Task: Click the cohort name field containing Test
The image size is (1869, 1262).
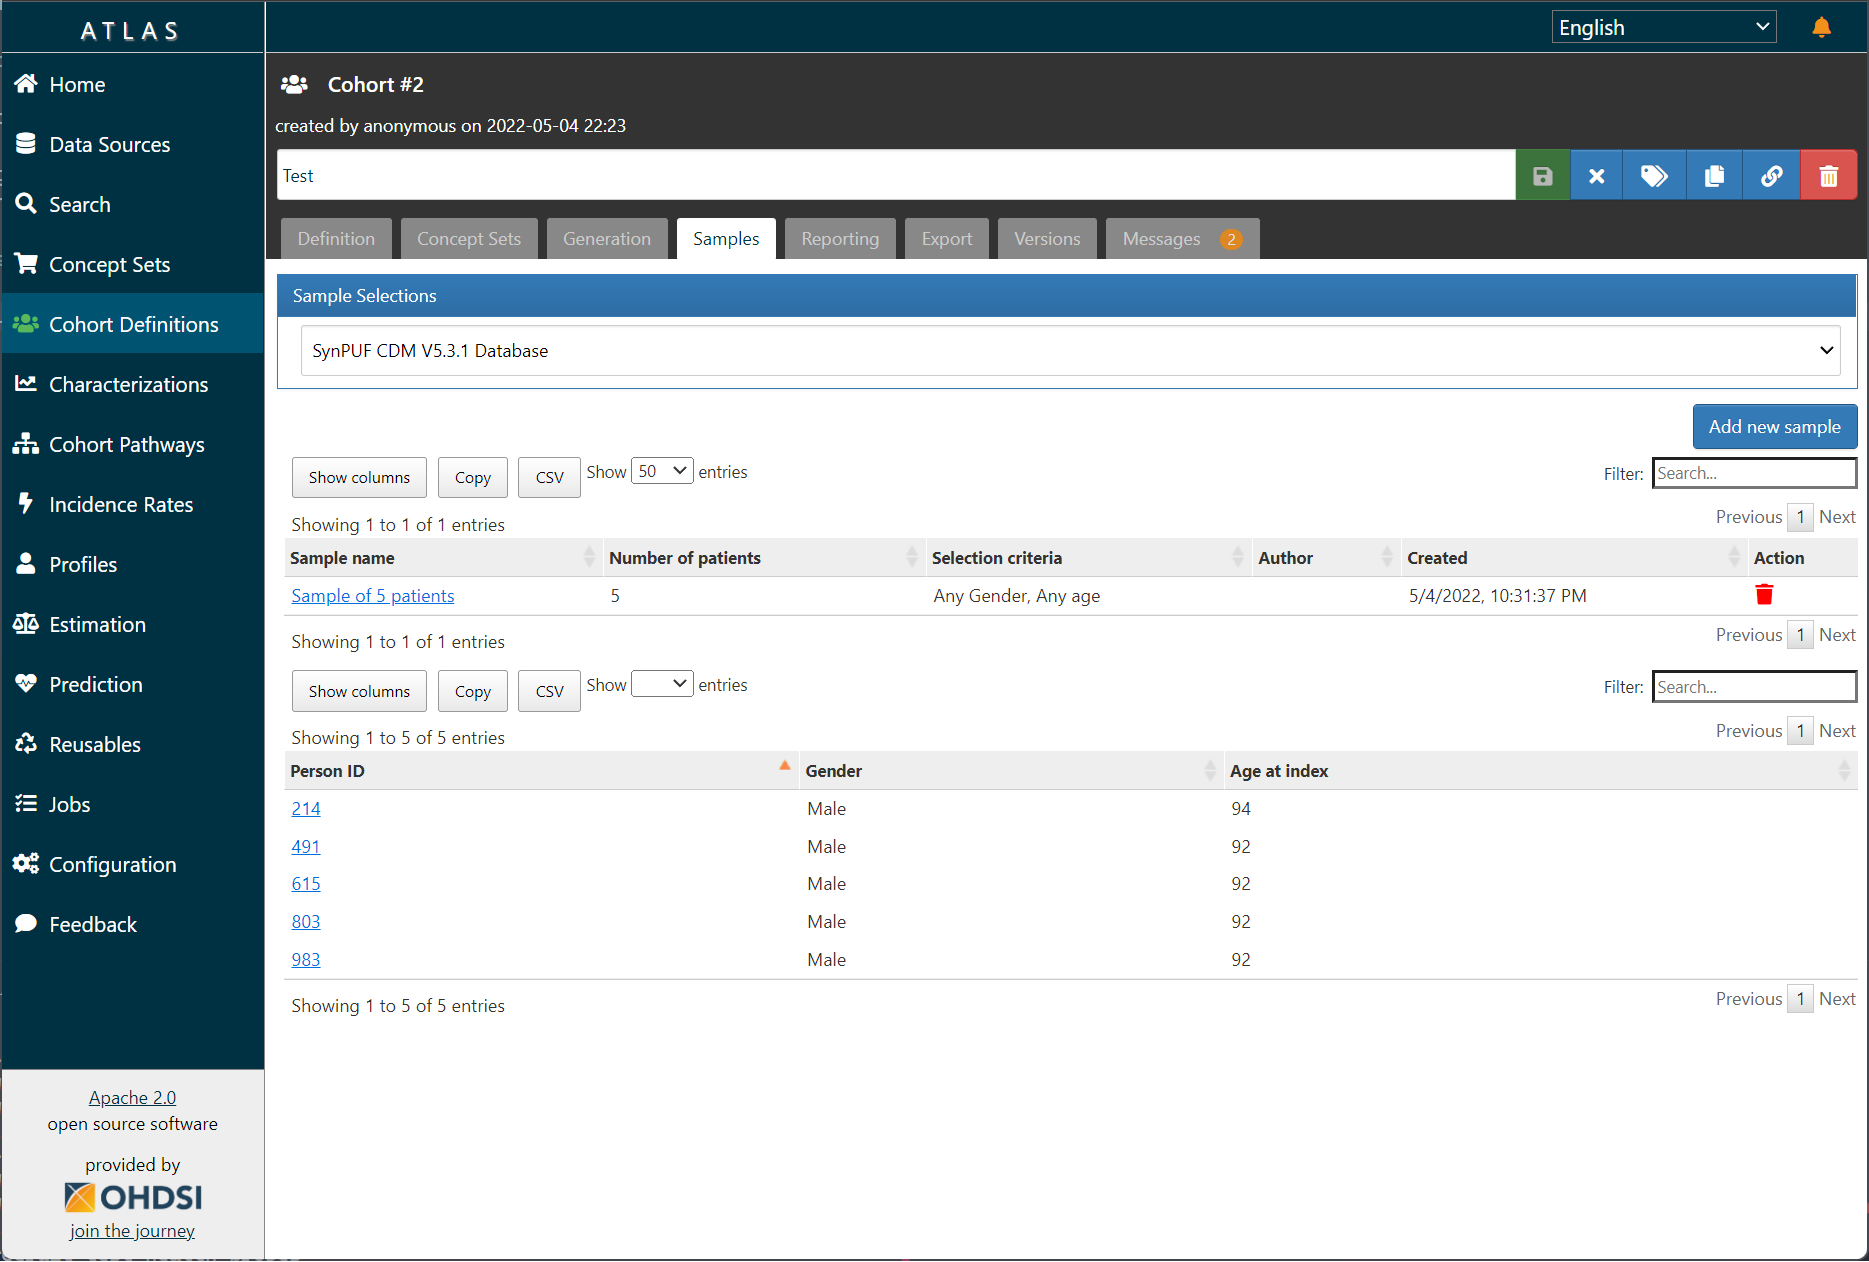Action: 896,176
